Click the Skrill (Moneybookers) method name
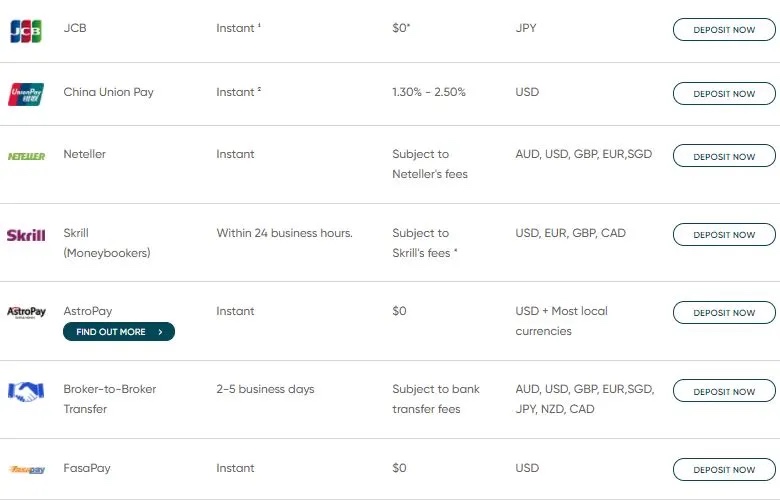The height and width of the screenshot is (501, 780). pyautogui.click(x=106, y=243)
